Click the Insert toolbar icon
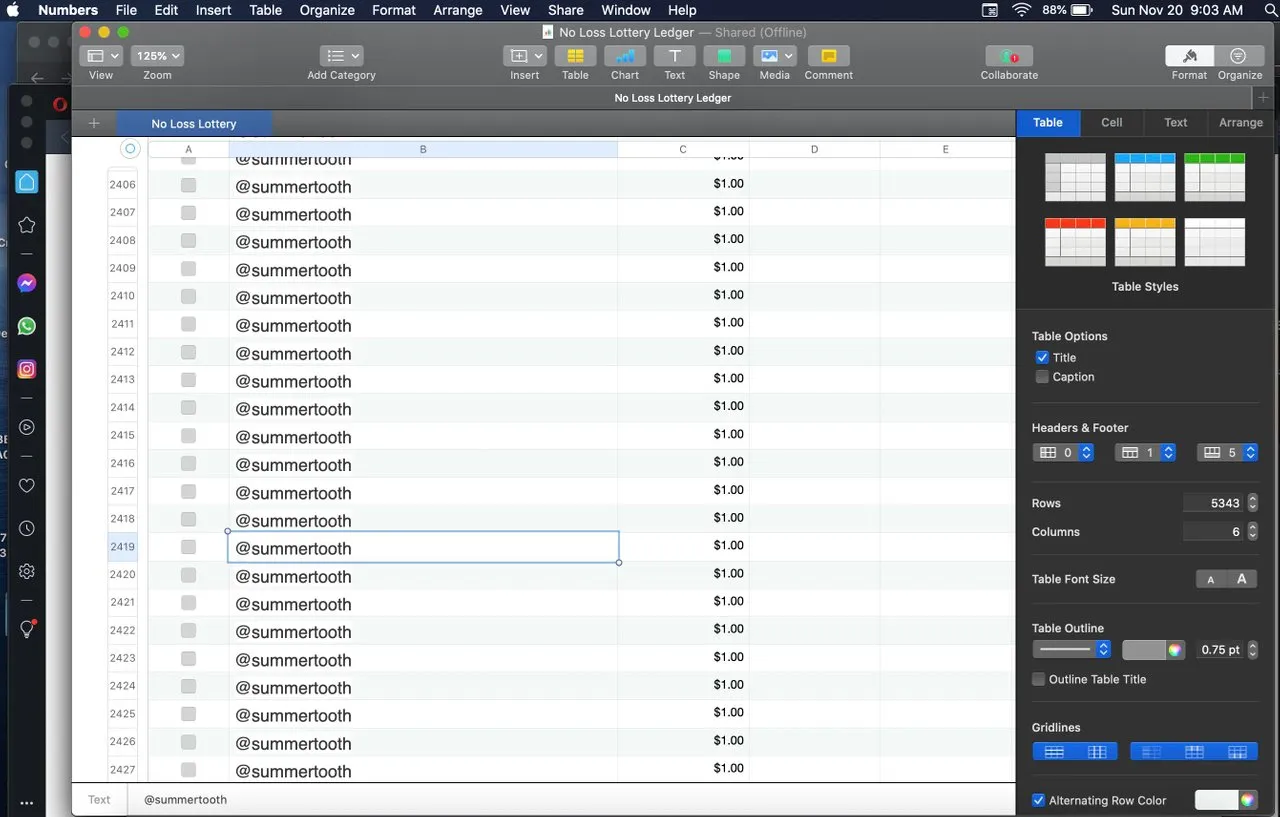Image resolution: width=1280 pixels, height=817 pixels. (524, 56)
